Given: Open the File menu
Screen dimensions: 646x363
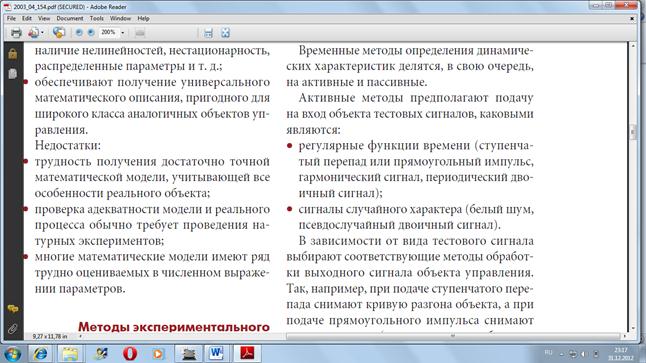Looking at the screenshot, I should 12,19.
